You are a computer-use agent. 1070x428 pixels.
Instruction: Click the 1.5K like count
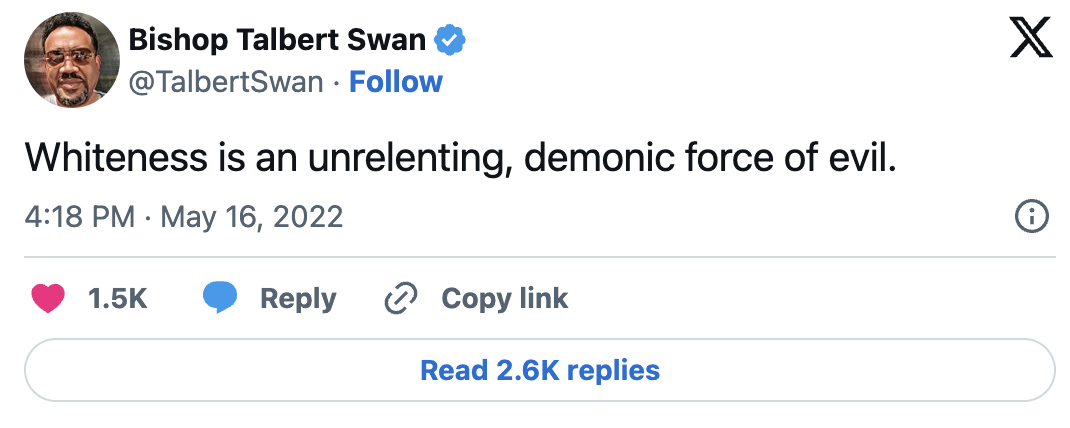click(118, 298)
